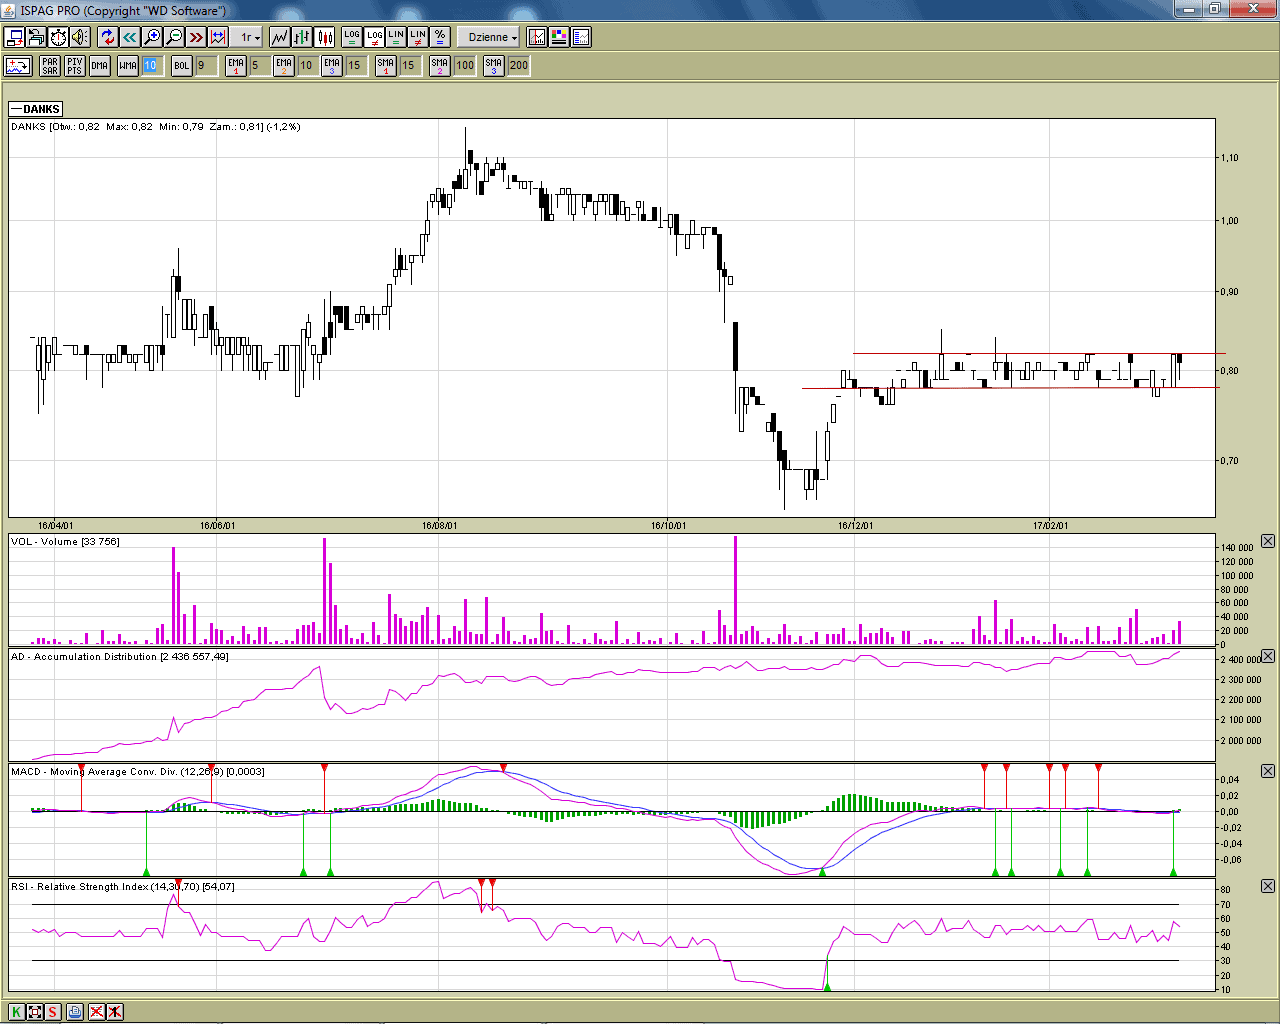Toggle the BOL Bollinger bands indicator

(181, 66)
